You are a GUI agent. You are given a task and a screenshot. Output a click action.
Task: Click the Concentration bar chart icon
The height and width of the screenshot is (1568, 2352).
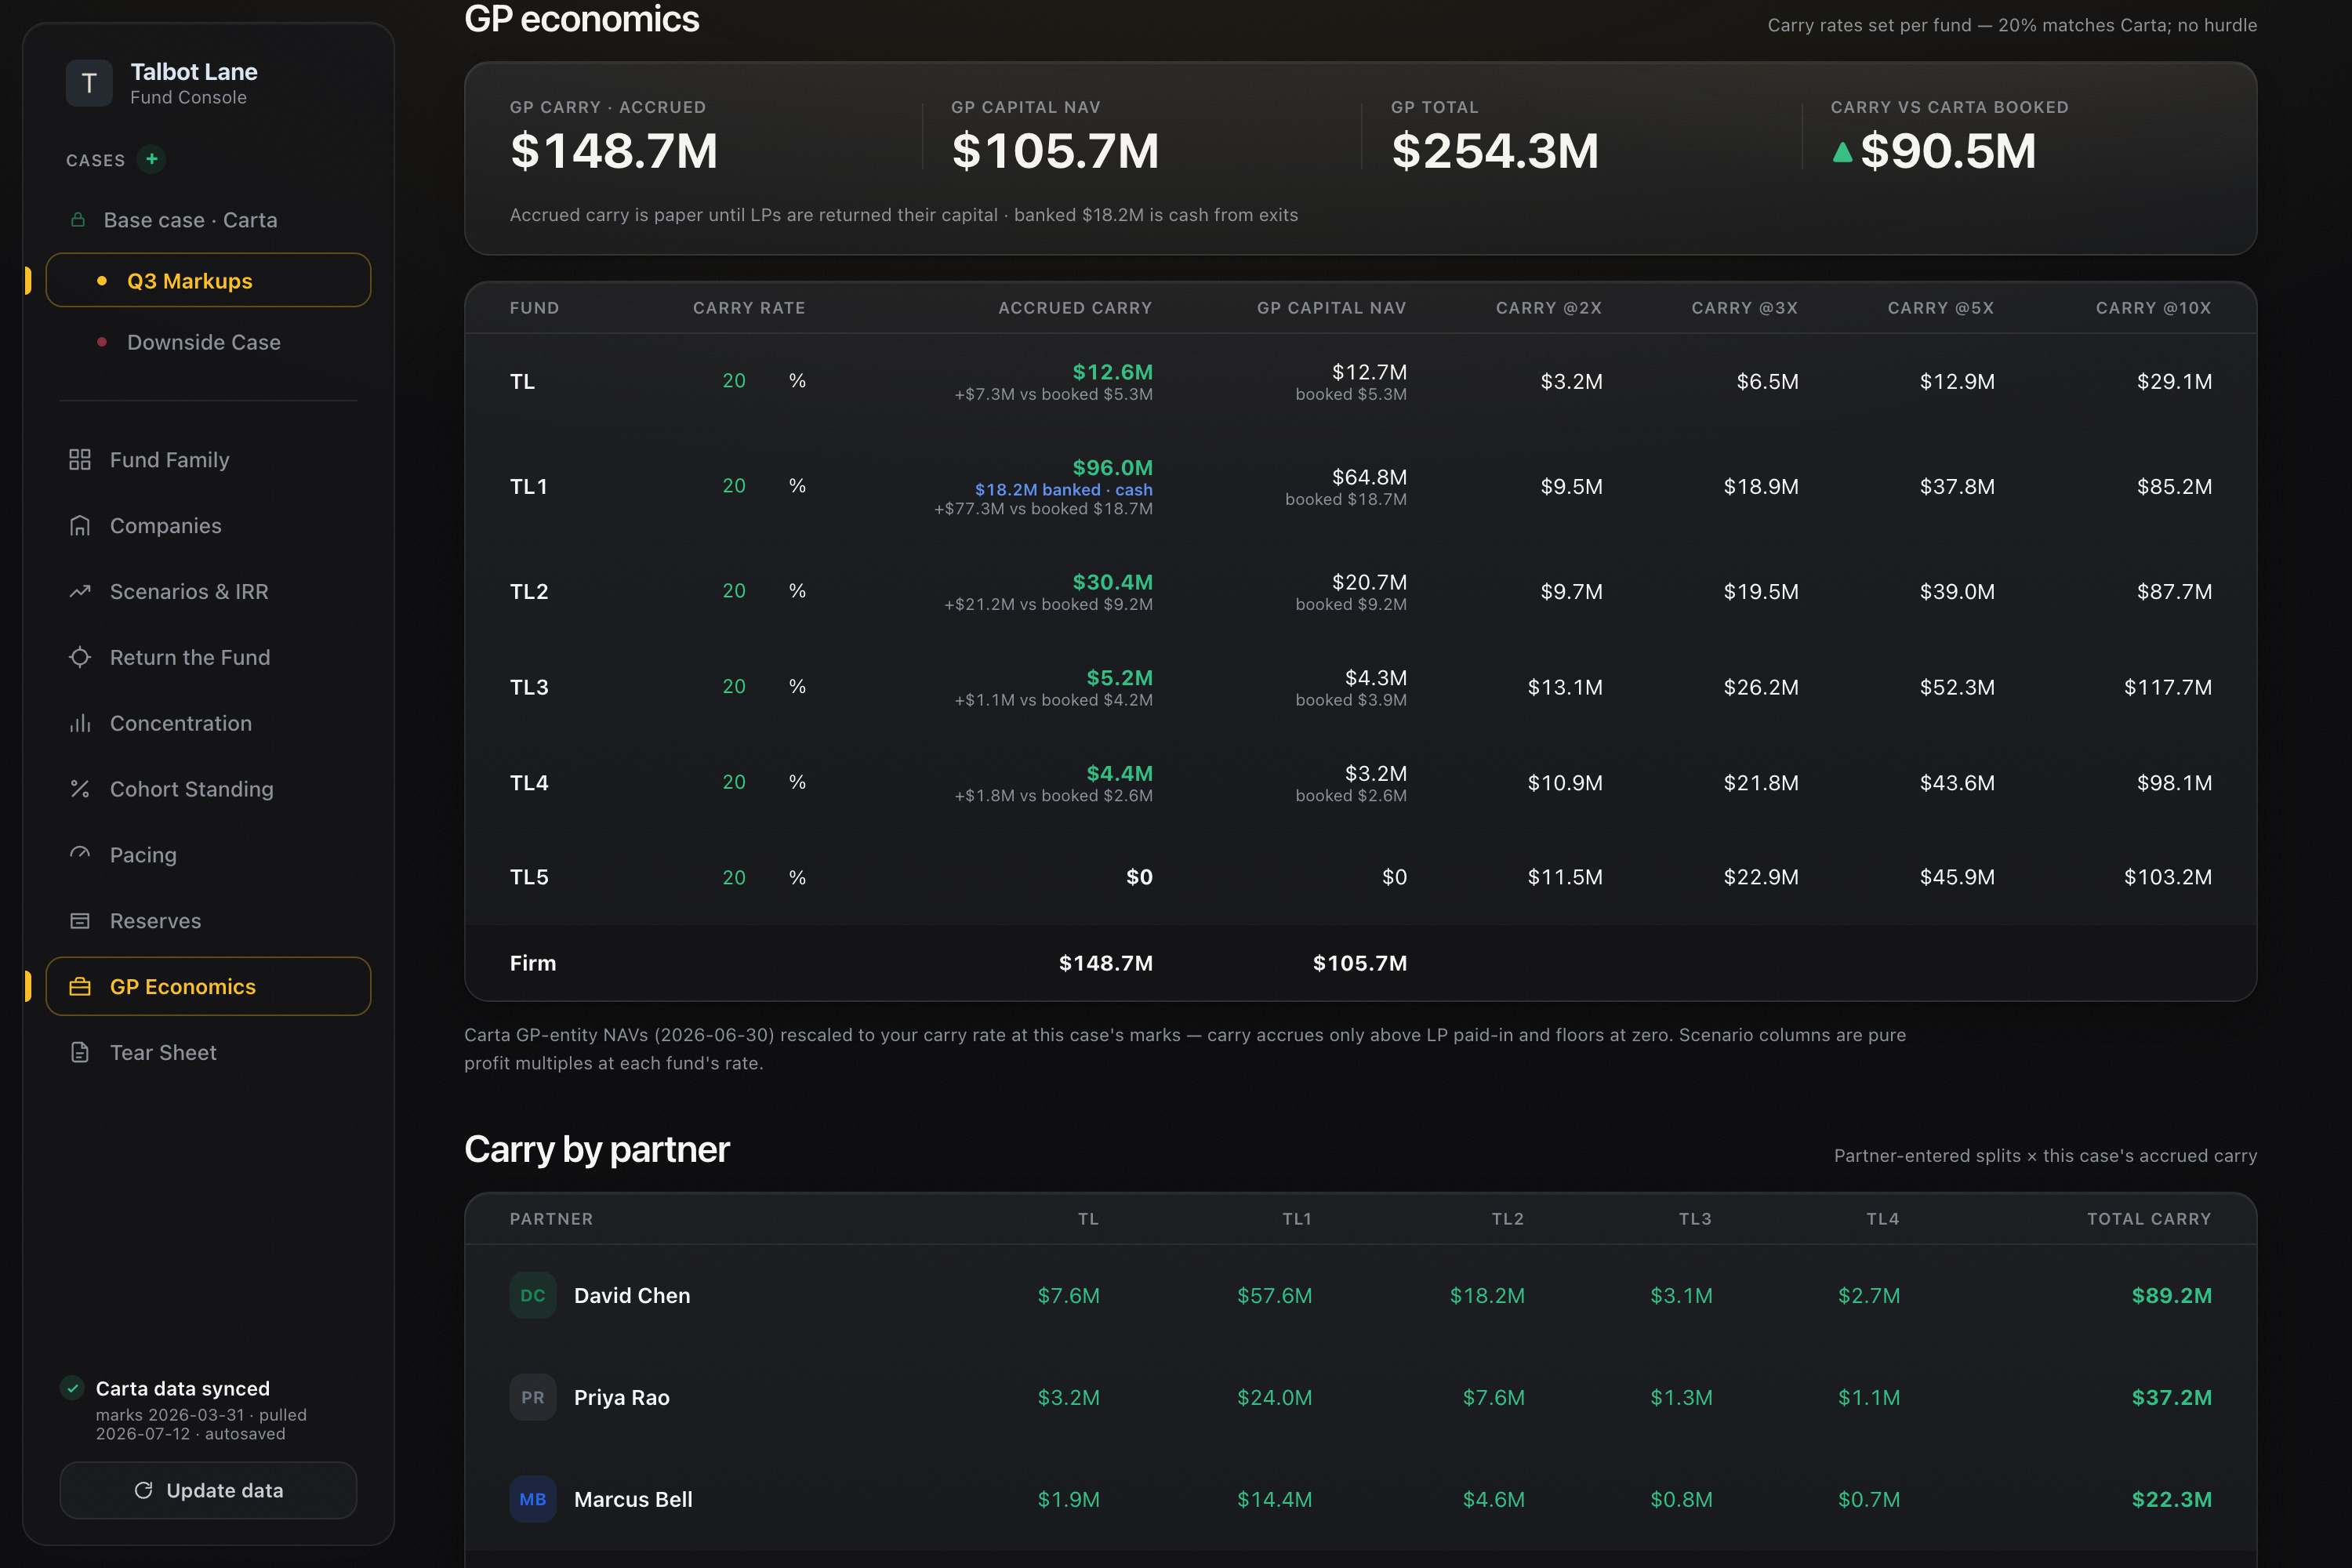[x=80, y=723]
